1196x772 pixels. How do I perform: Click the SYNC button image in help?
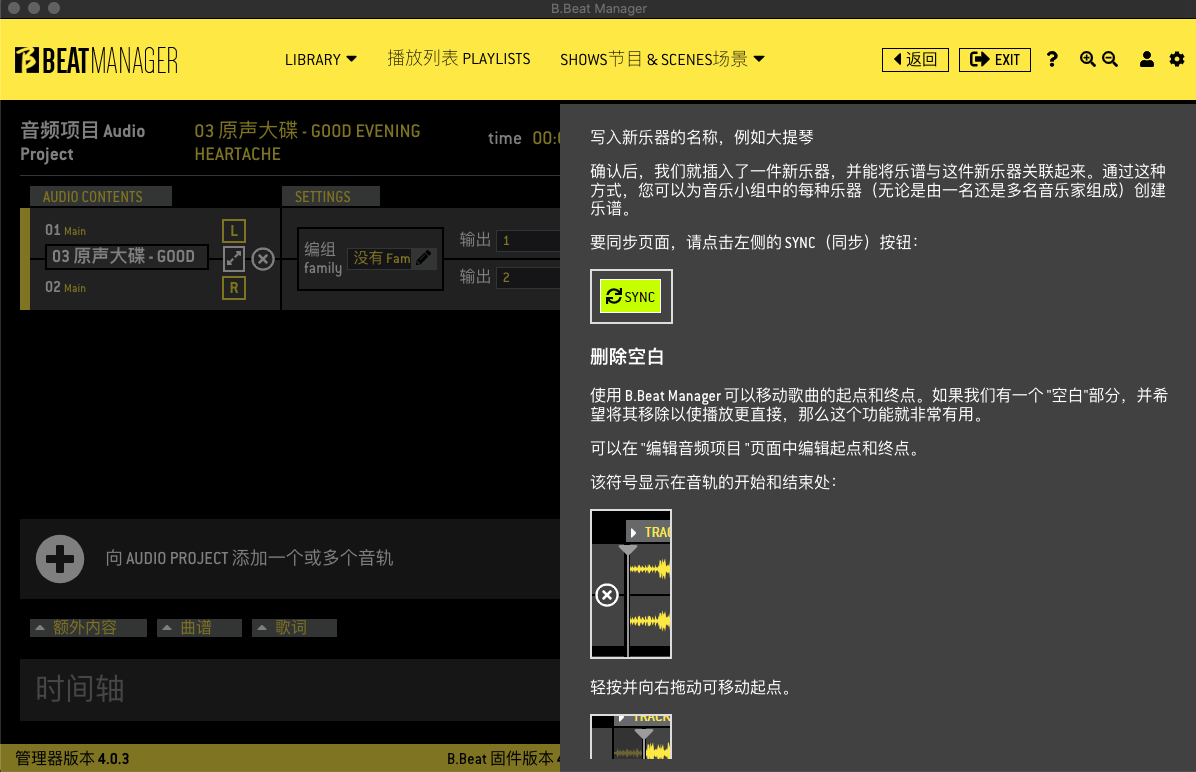(x=631, y=296)
